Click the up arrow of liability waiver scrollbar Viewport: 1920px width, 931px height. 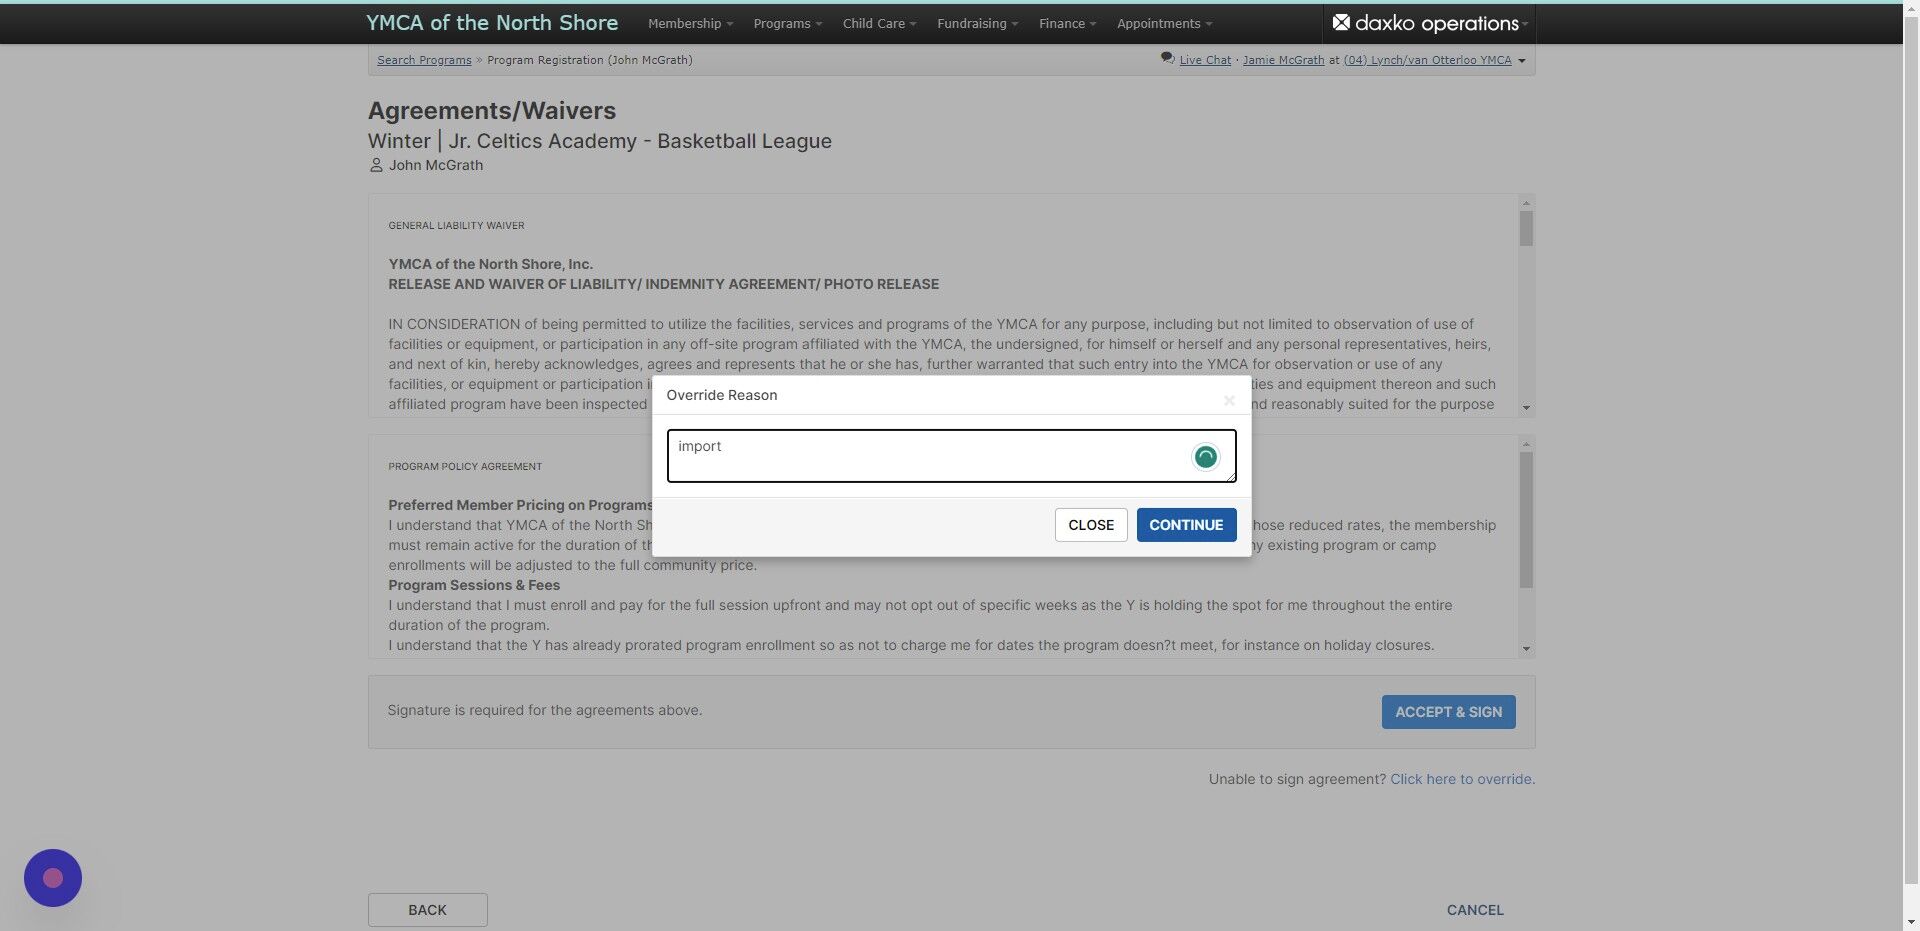[1526, 203]
